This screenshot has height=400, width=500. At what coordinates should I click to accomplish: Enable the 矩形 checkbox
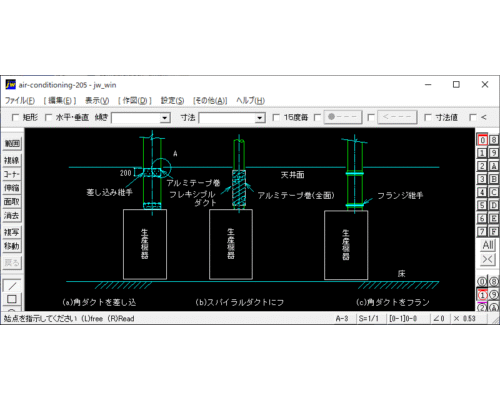[15, 117]
